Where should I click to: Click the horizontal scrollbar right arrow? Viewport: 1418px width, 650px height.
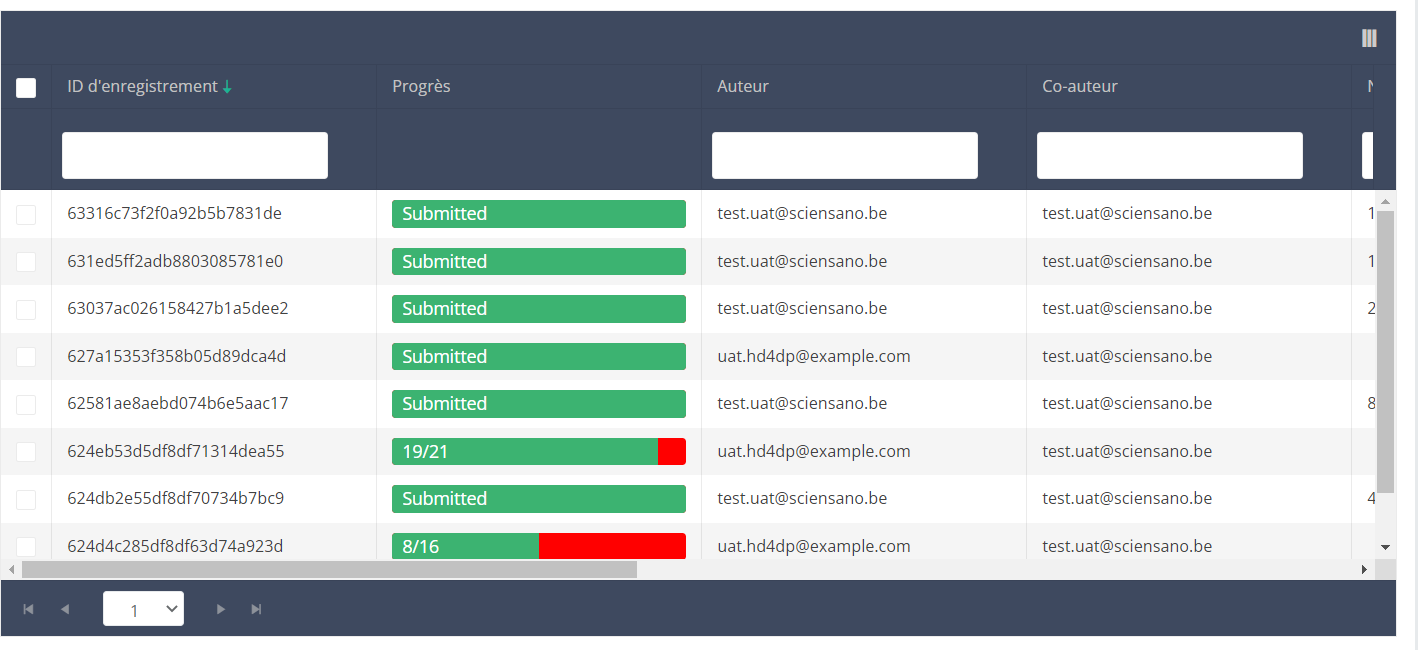pos(1363,569)
